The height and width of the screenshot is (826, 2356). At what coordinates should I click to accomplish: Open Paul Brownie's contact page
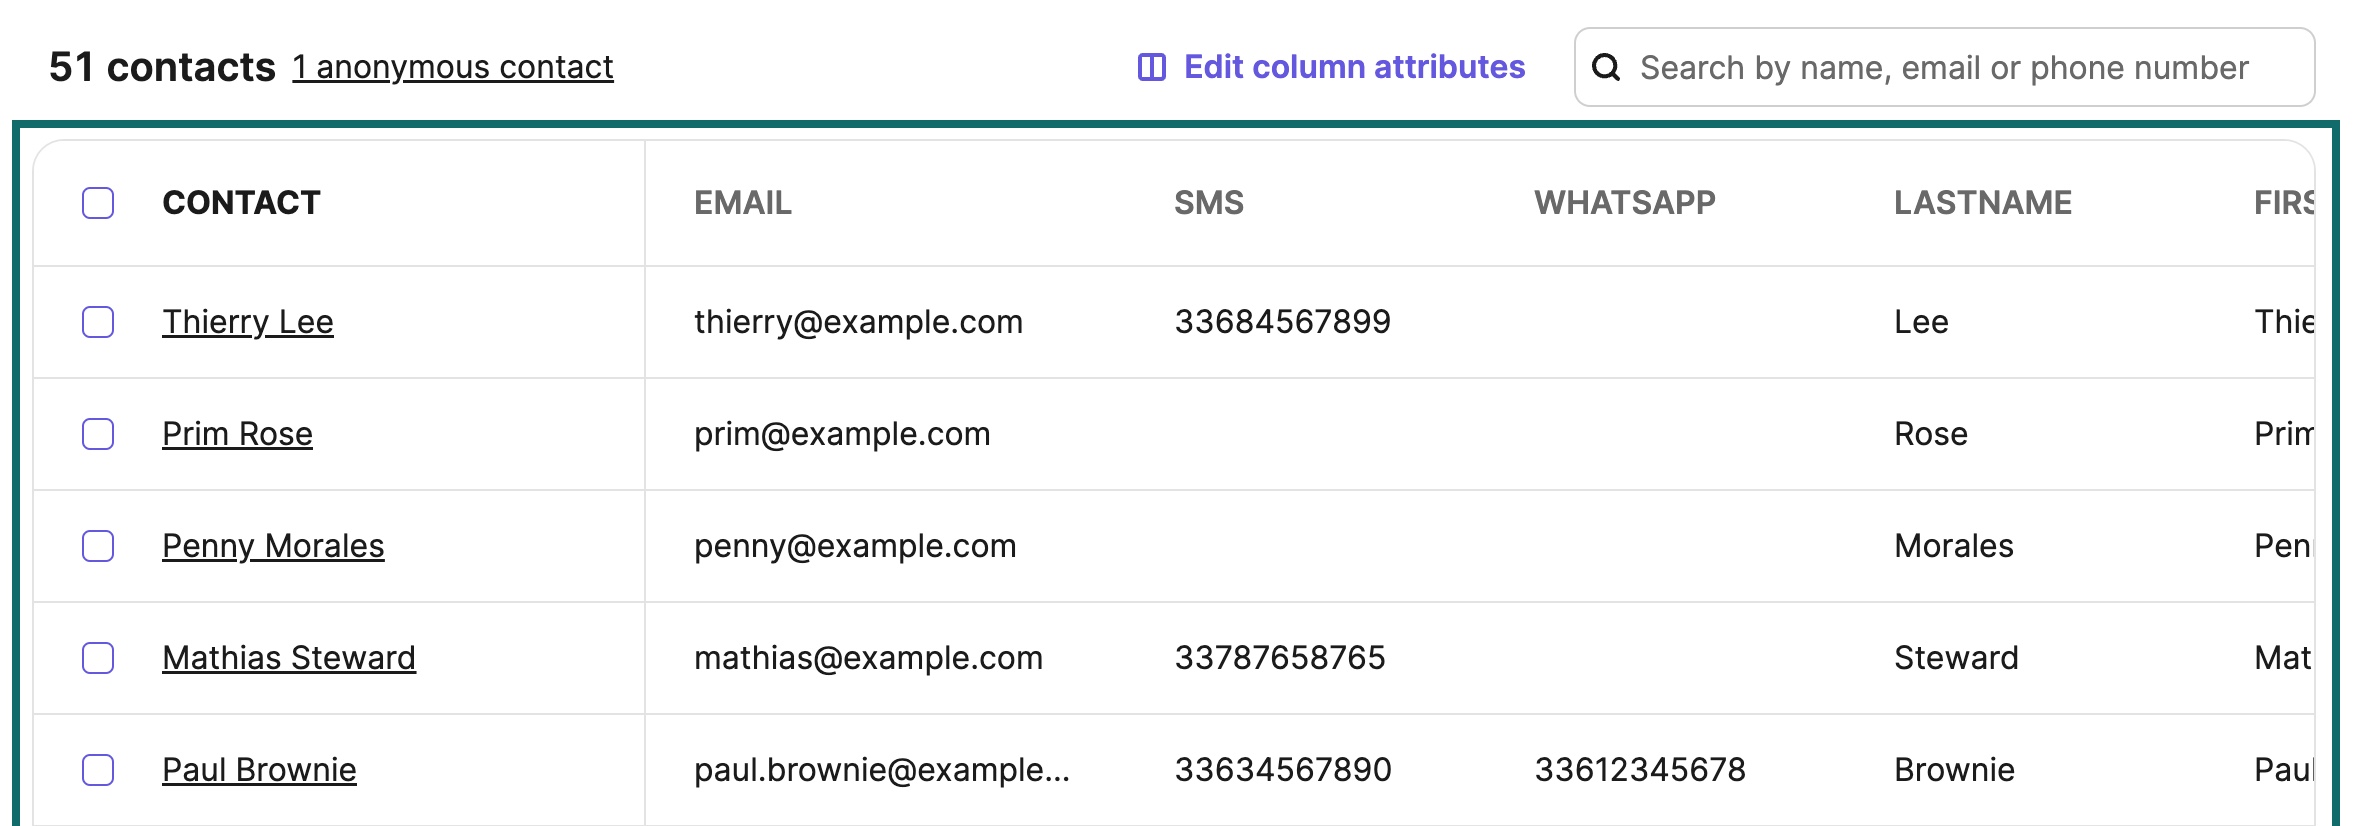260,769
